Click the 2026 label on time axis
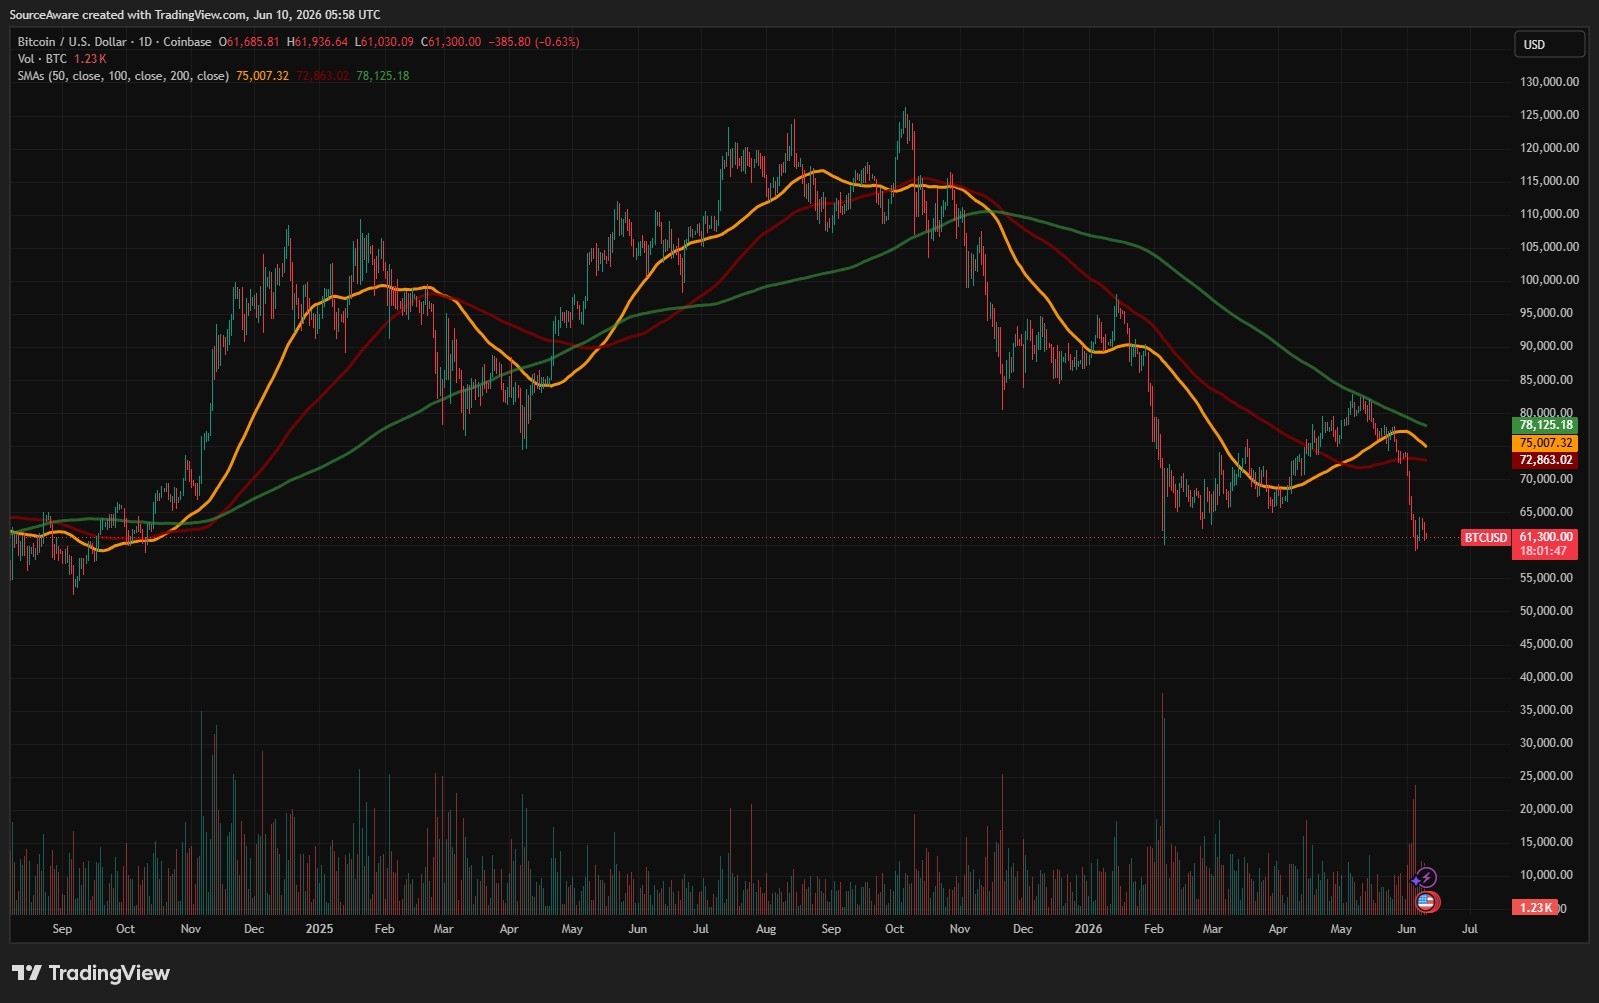 [1088, 929]
